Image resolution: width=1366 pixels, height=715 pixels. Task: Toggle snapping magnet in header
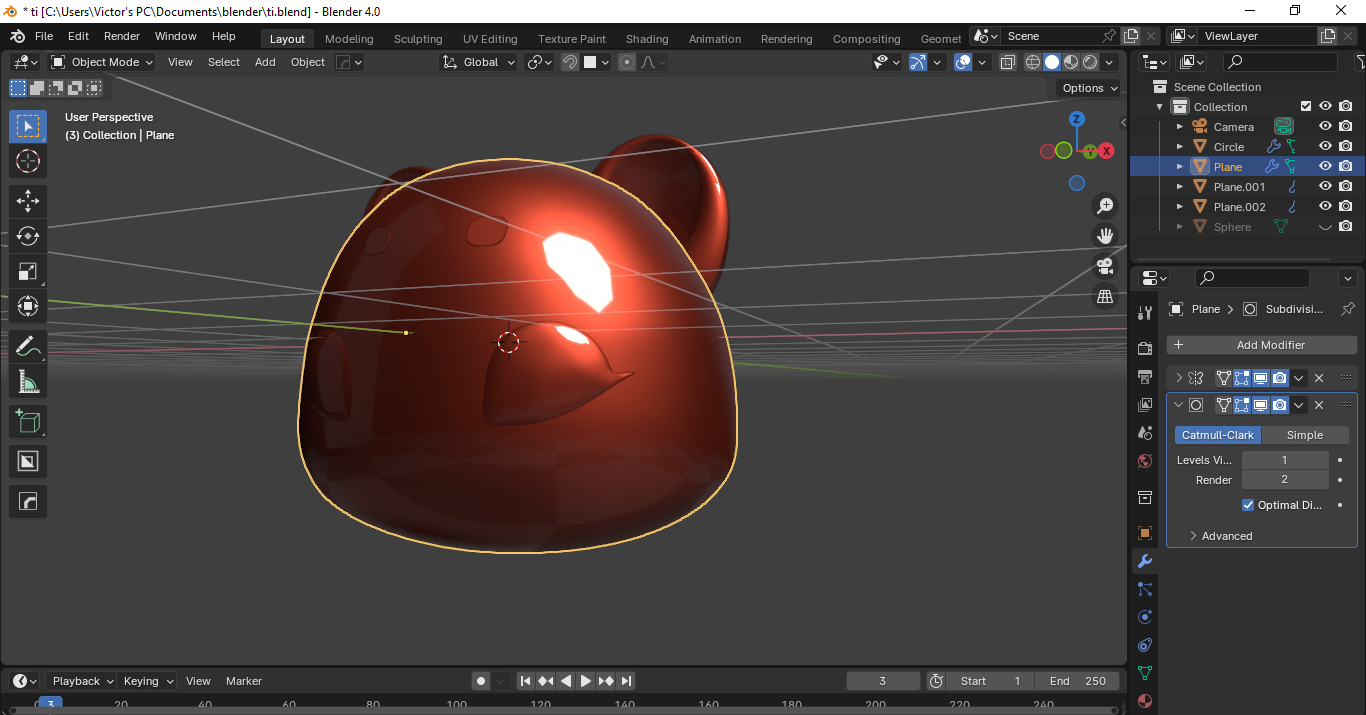click(x=570, y=62)
